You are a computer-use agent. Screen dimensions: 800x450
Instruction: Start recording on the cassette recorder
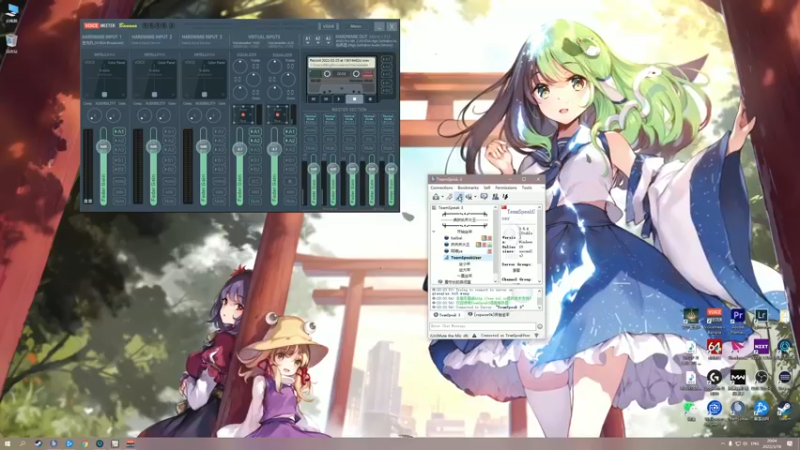click(x=370, y=99)
